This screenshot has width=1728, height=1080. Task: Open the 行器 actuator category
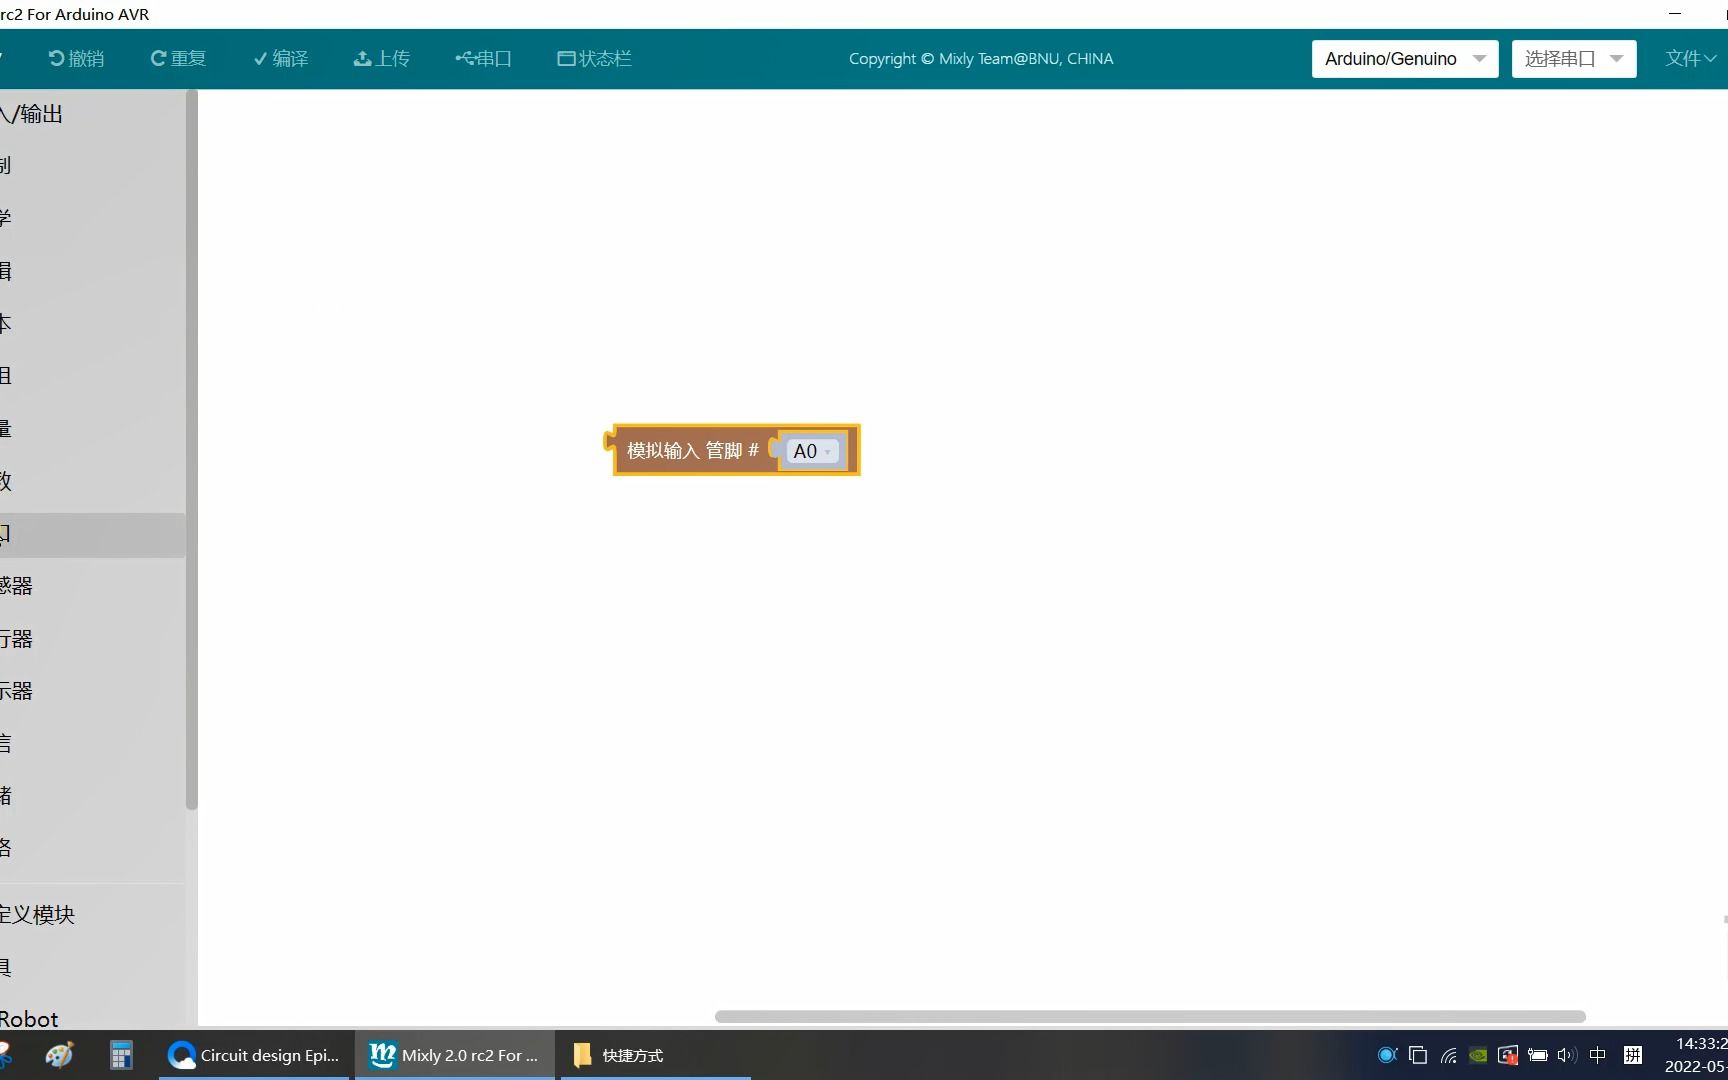pos(92,639)
